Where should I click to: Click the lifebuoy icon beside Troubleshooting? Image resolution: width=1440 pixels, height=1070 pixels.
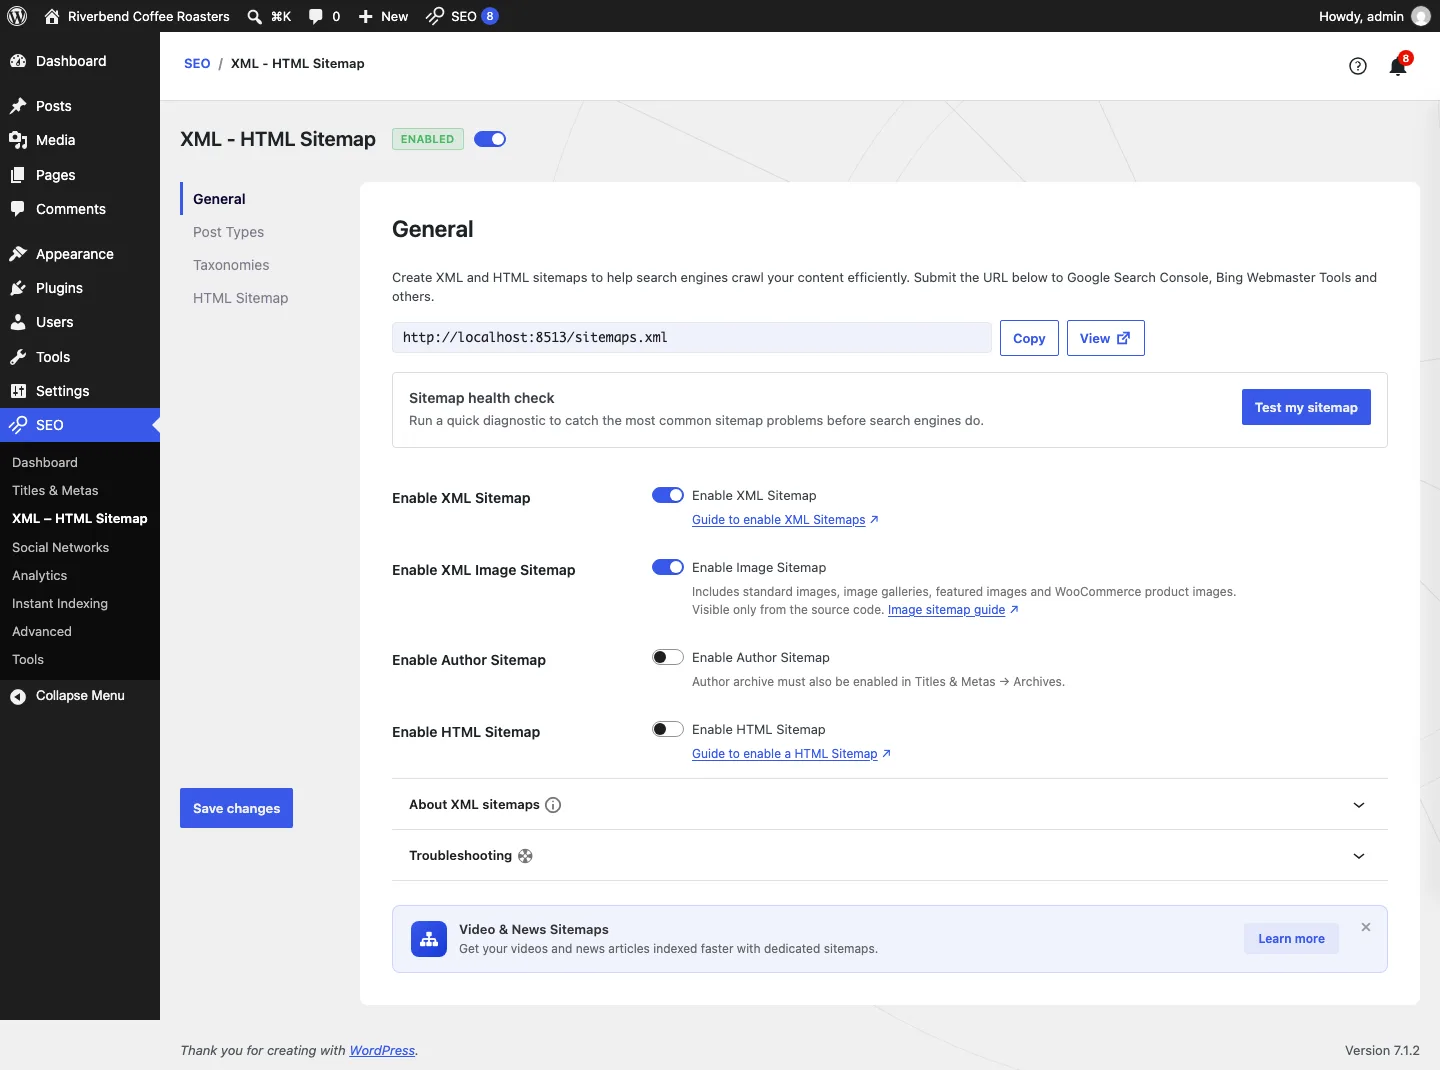click(x=525, y=856)
